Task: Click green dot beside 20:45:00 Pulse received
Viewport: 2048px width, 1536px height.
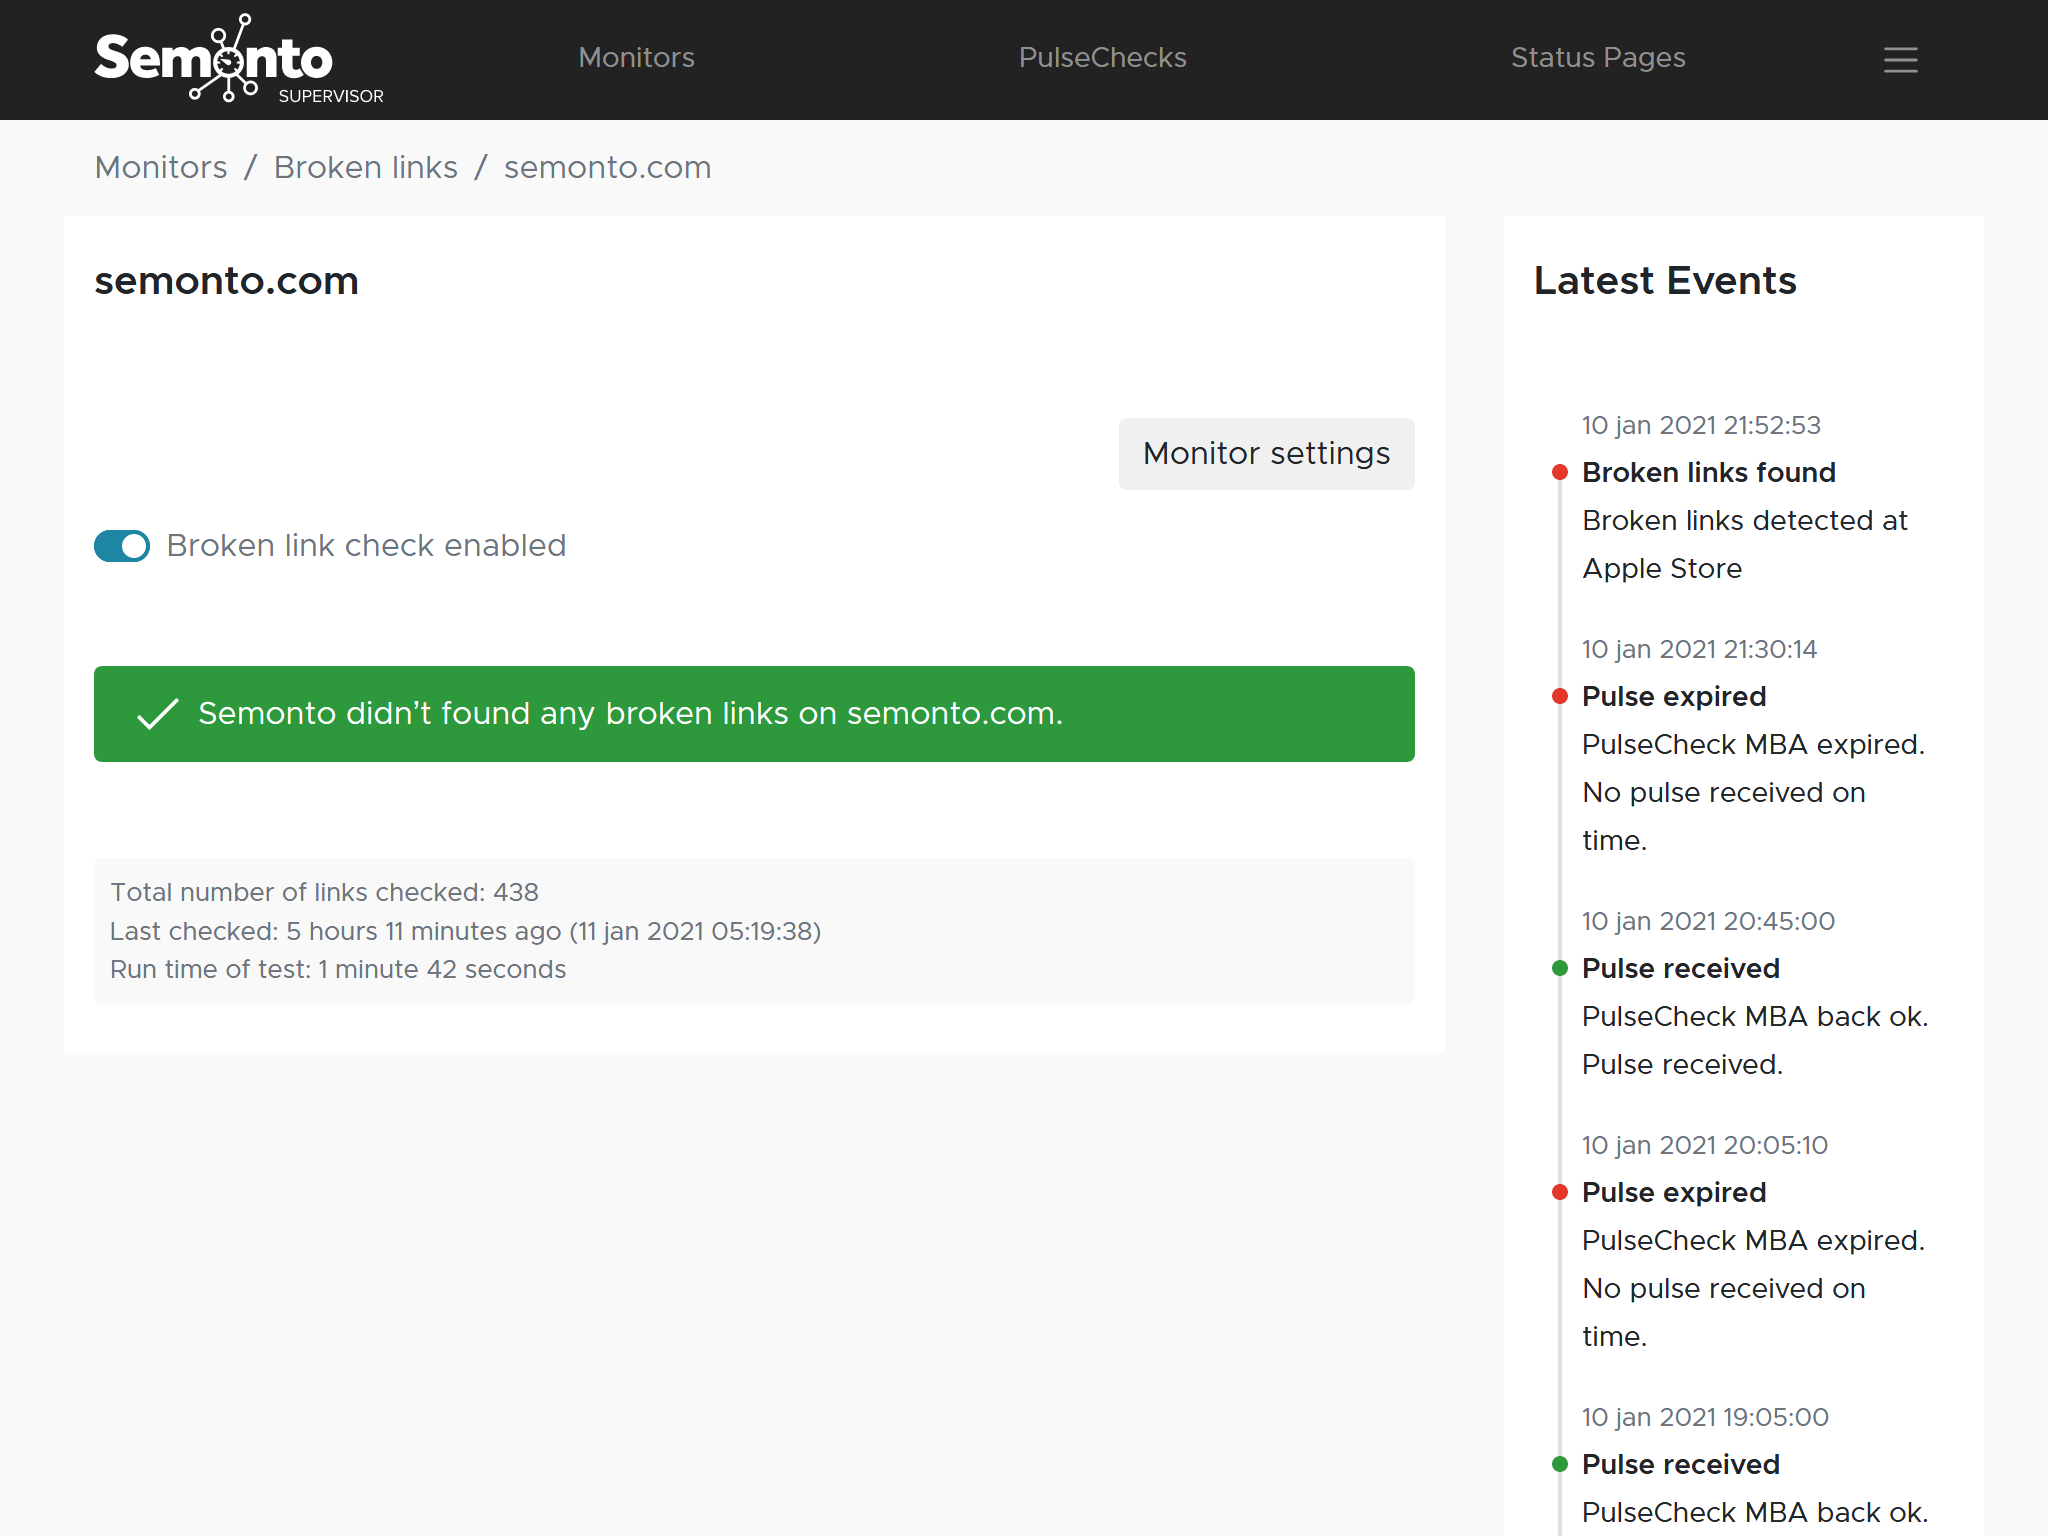Action: coord(1559,968)
